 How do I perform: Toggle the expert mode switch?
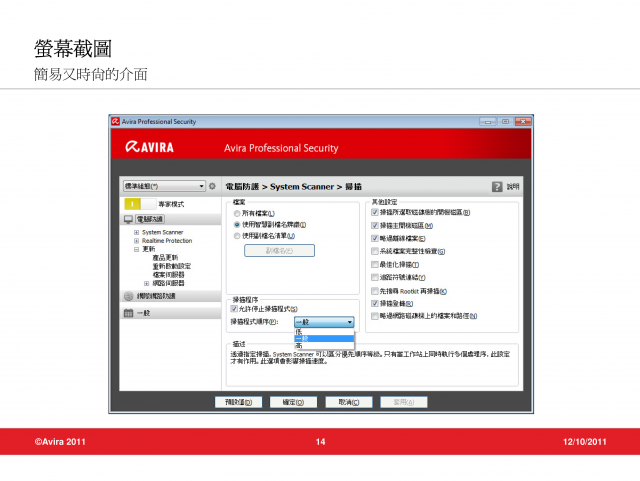point(140,204)
